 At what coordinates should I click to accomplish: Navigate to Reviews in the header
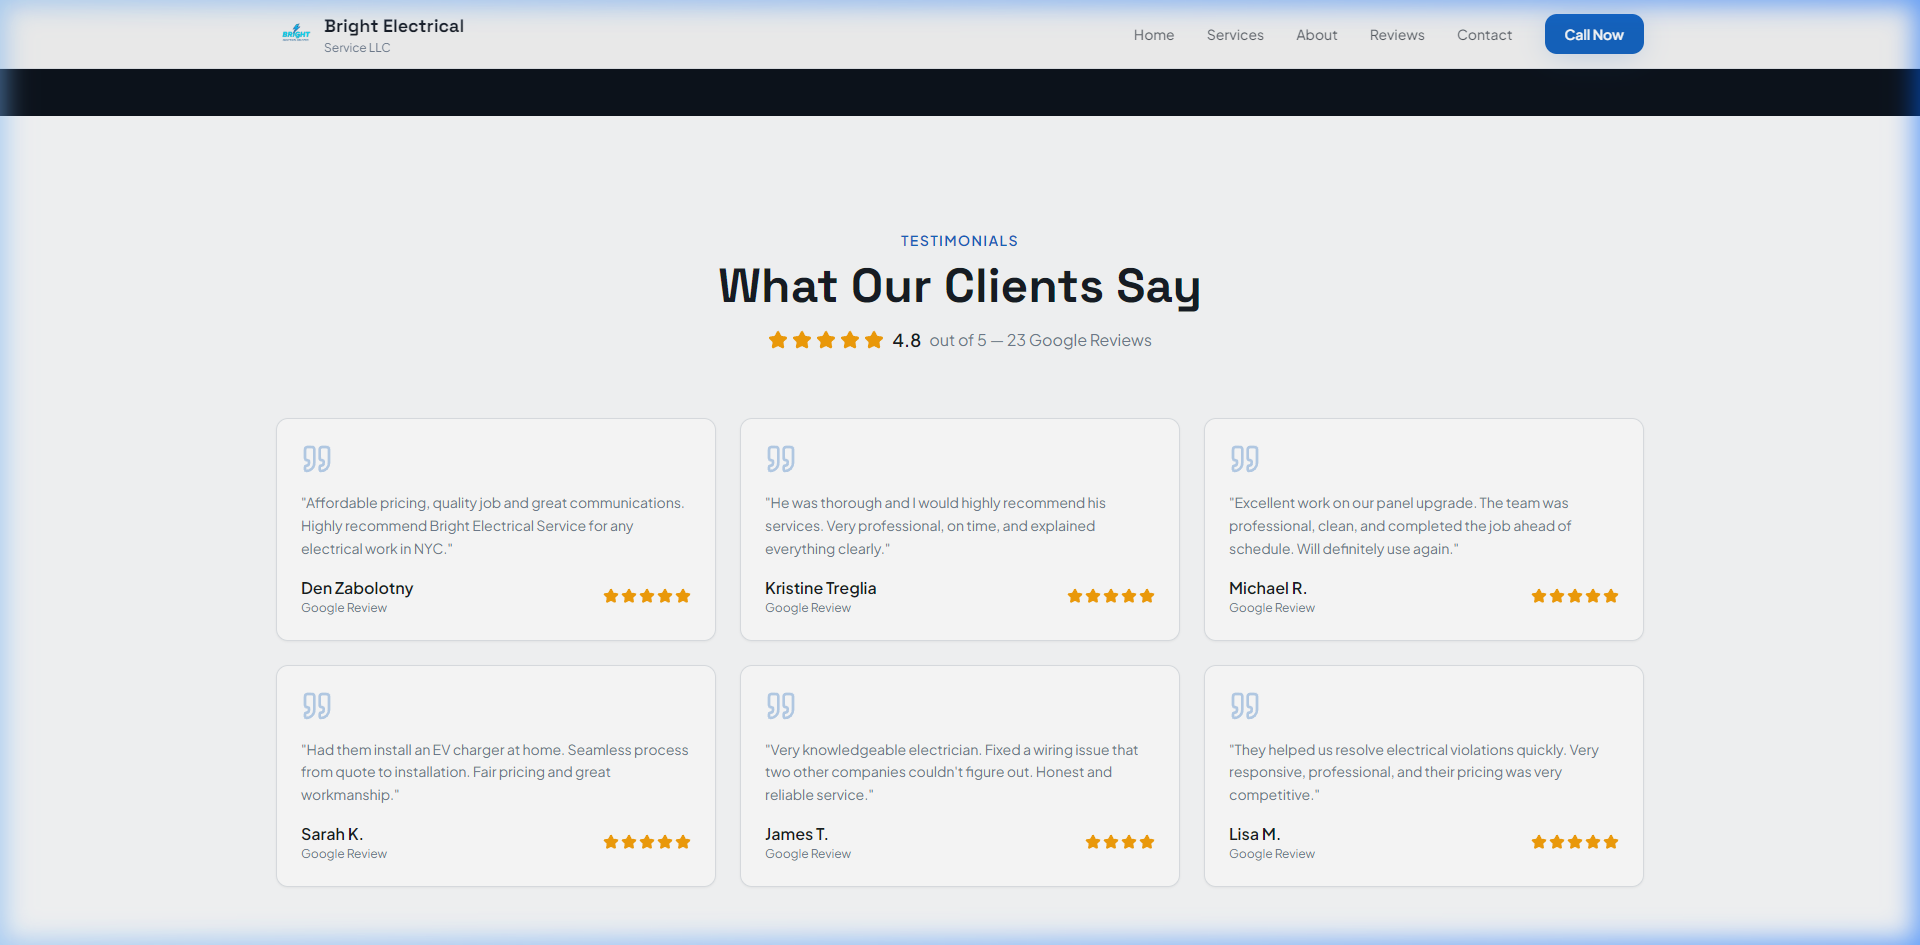pos(1396,35)
